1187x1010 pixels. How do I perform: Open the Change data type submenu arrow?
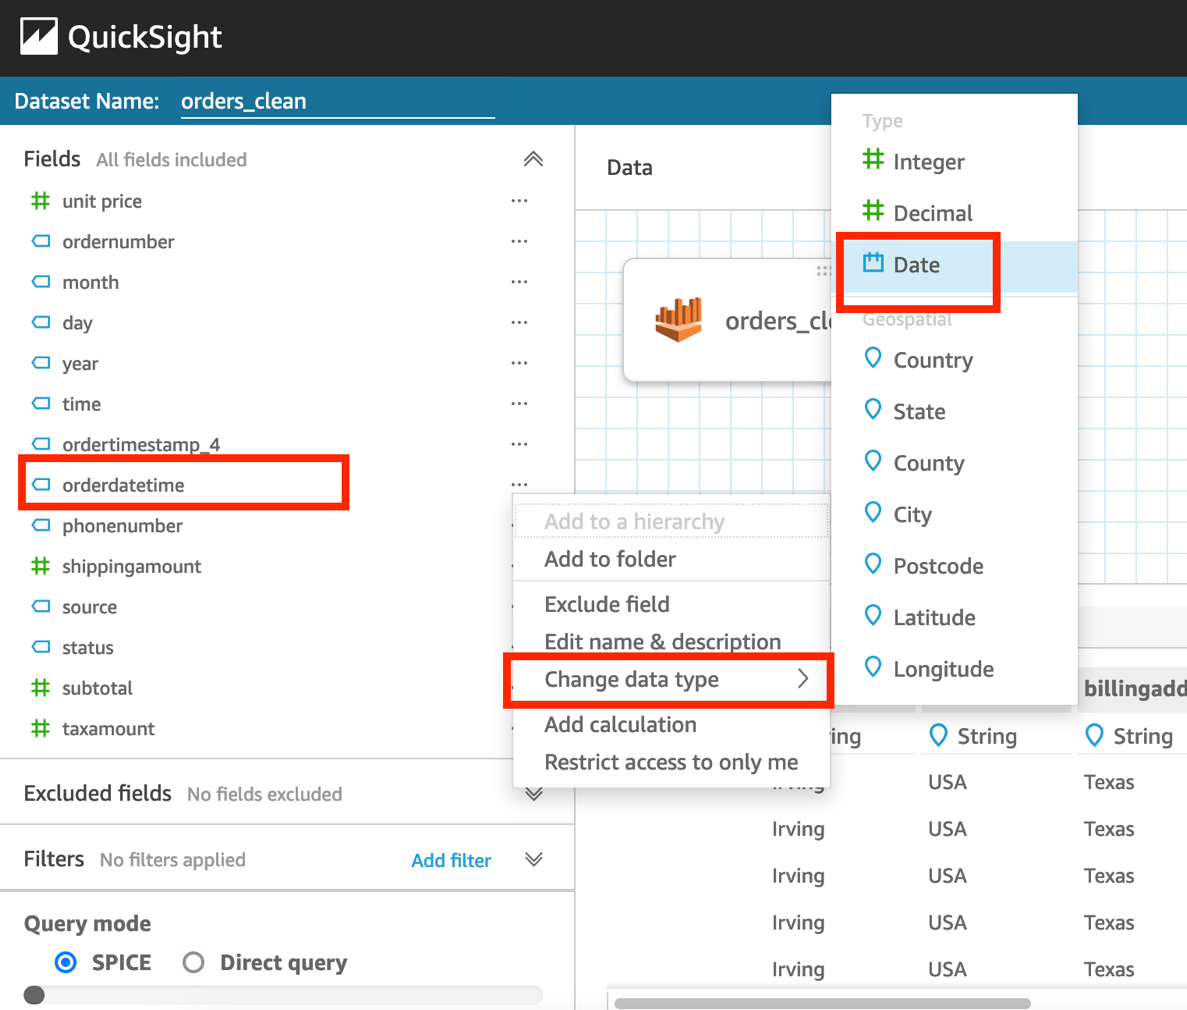coord(803,679)
